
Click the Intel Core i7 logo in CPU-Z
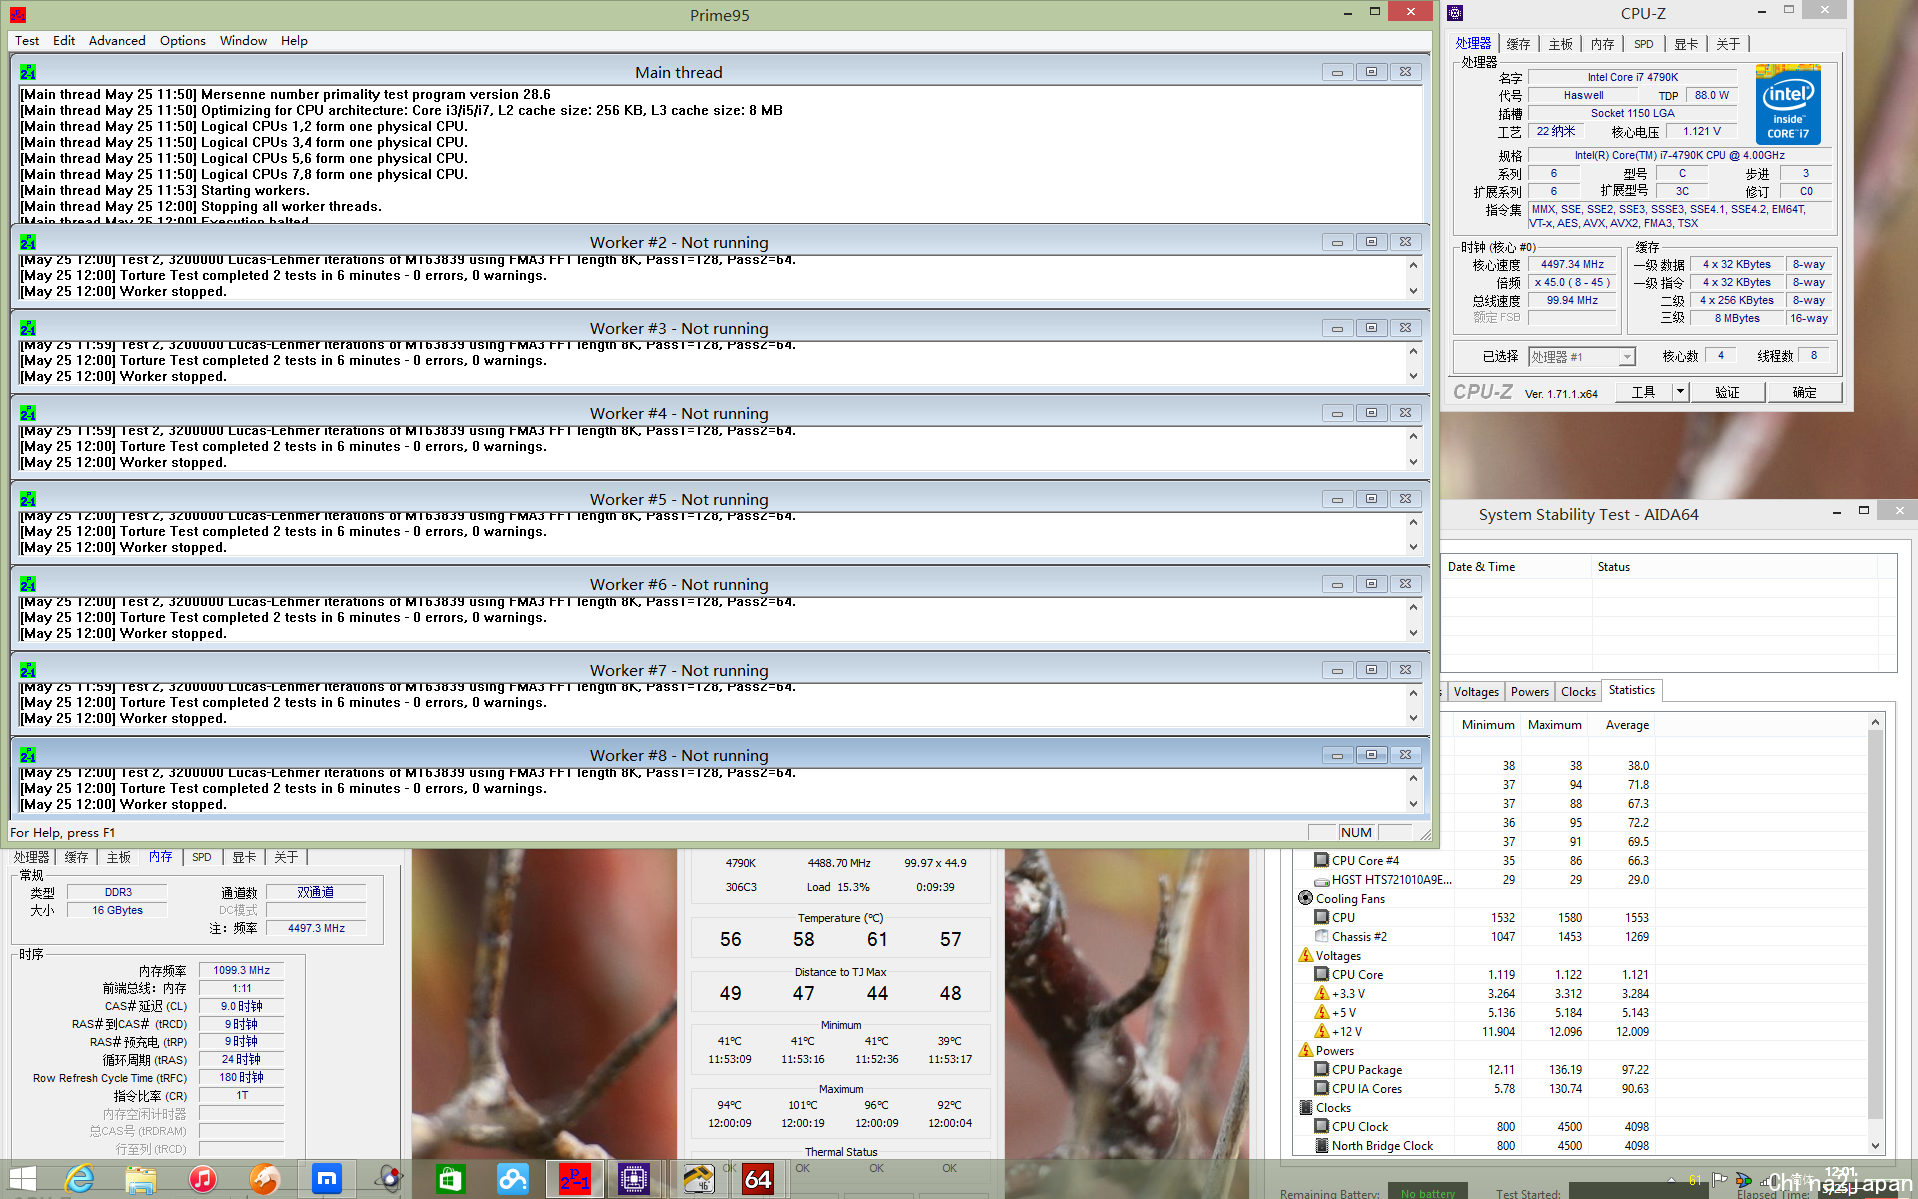1788,104
